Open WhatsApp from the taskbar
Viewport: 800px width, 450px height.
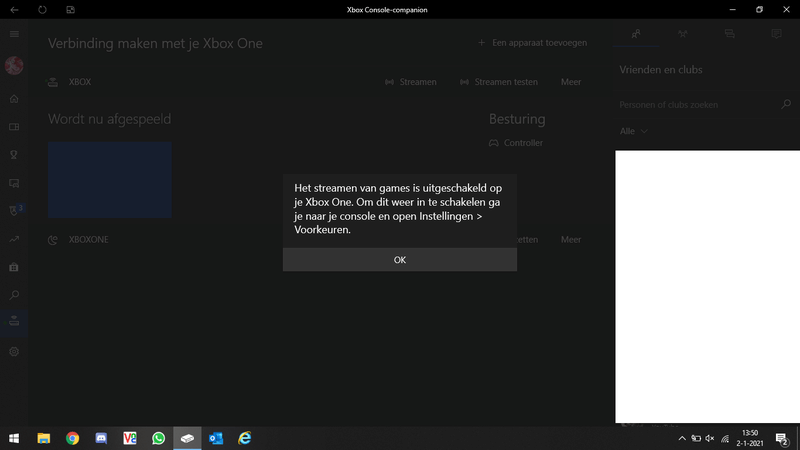(x=158, y=438)
